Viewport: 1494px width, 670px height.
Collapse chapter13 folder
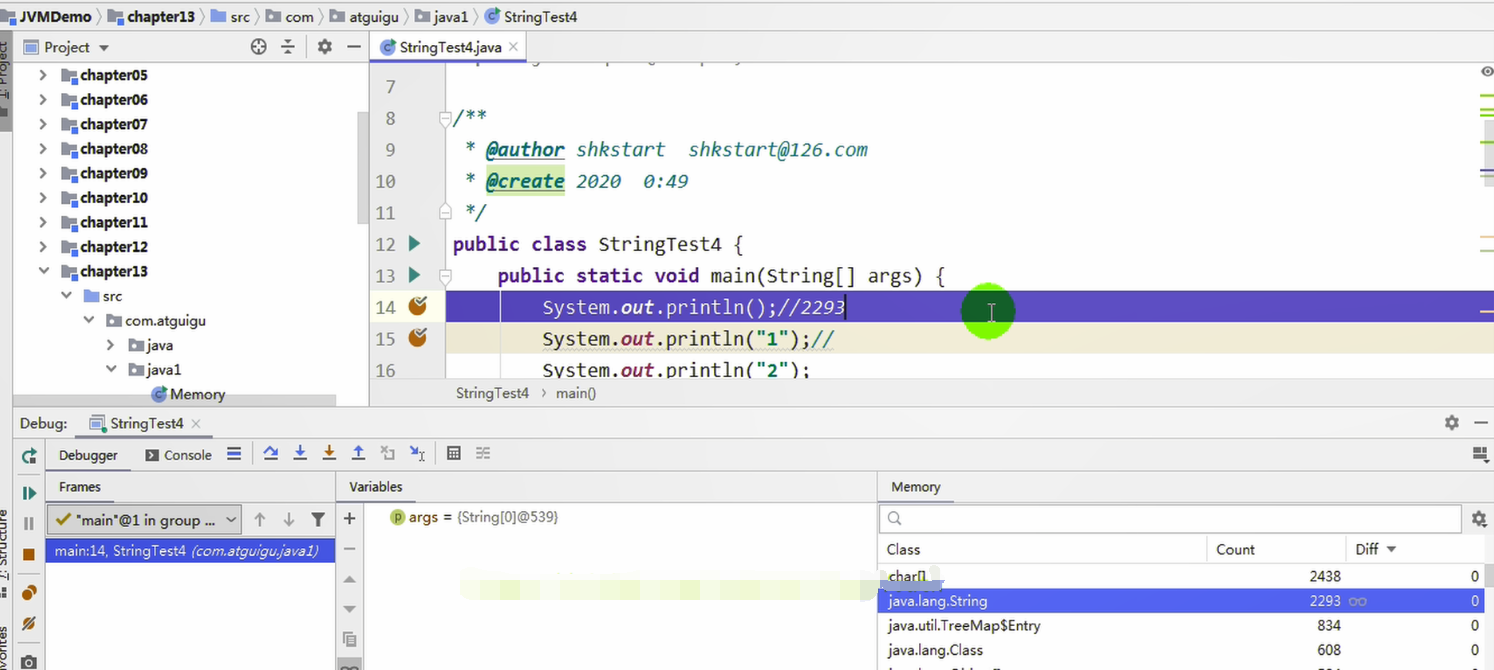pos(42,271)
